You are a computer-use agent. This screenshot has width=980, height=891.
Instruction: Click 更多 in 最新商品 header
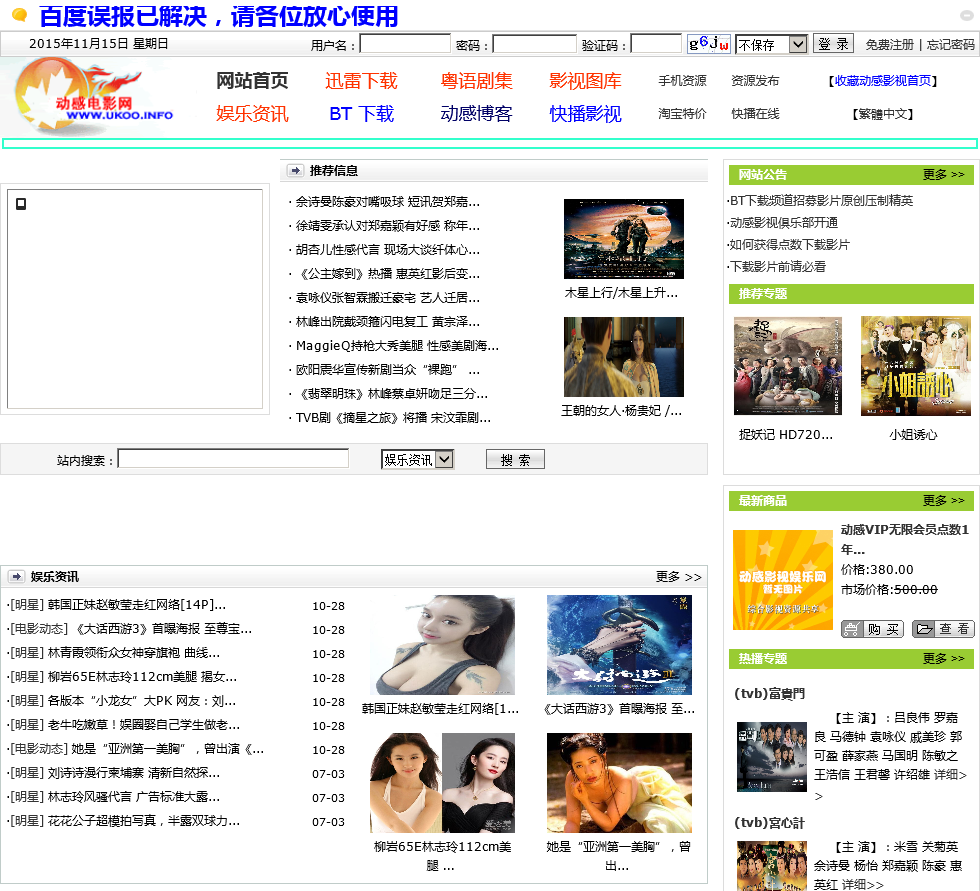[944, 500]
